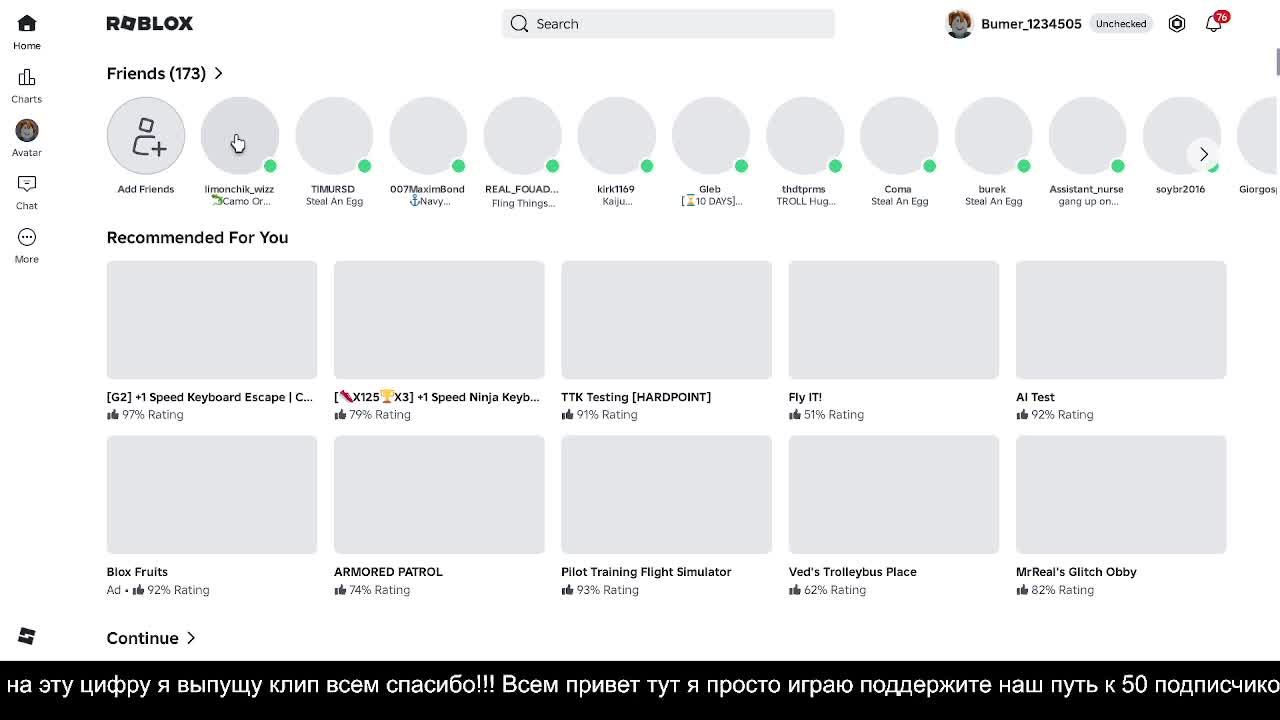The image size is (1280, 720).
Task: Open the Home sidebar icon
Action: (x=27, y=23)
